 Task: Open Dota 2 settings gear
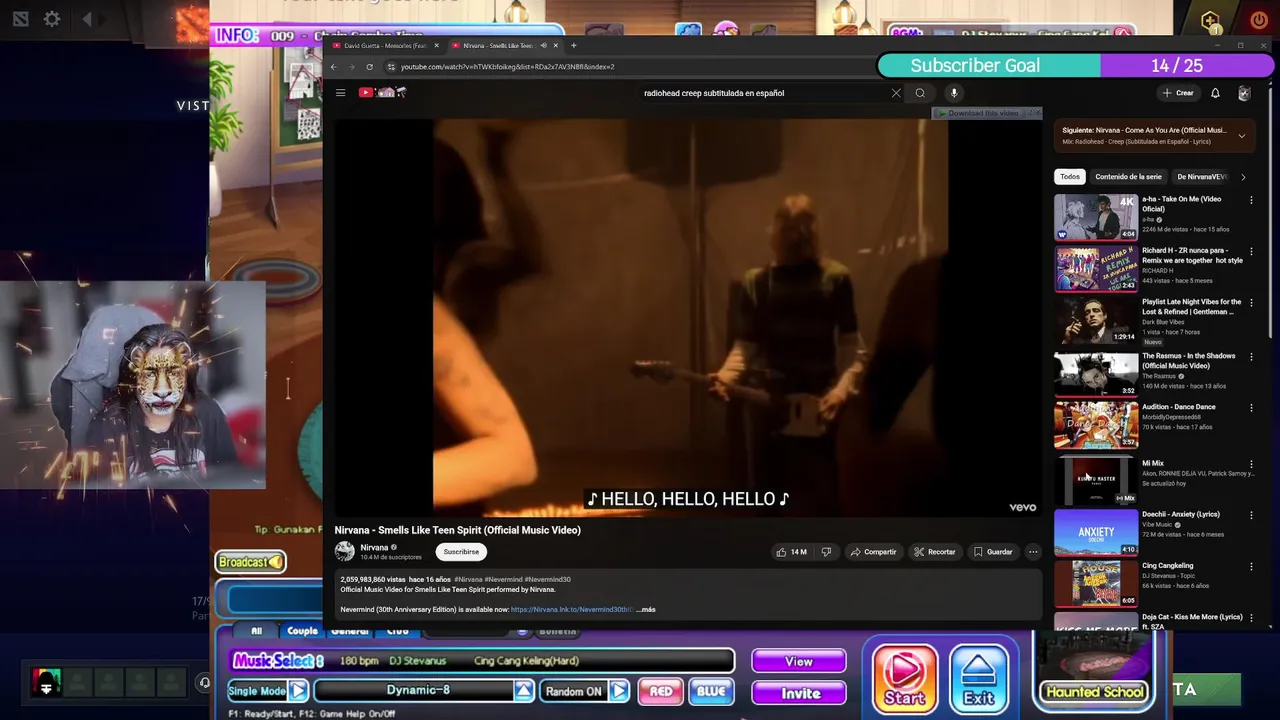52,19
